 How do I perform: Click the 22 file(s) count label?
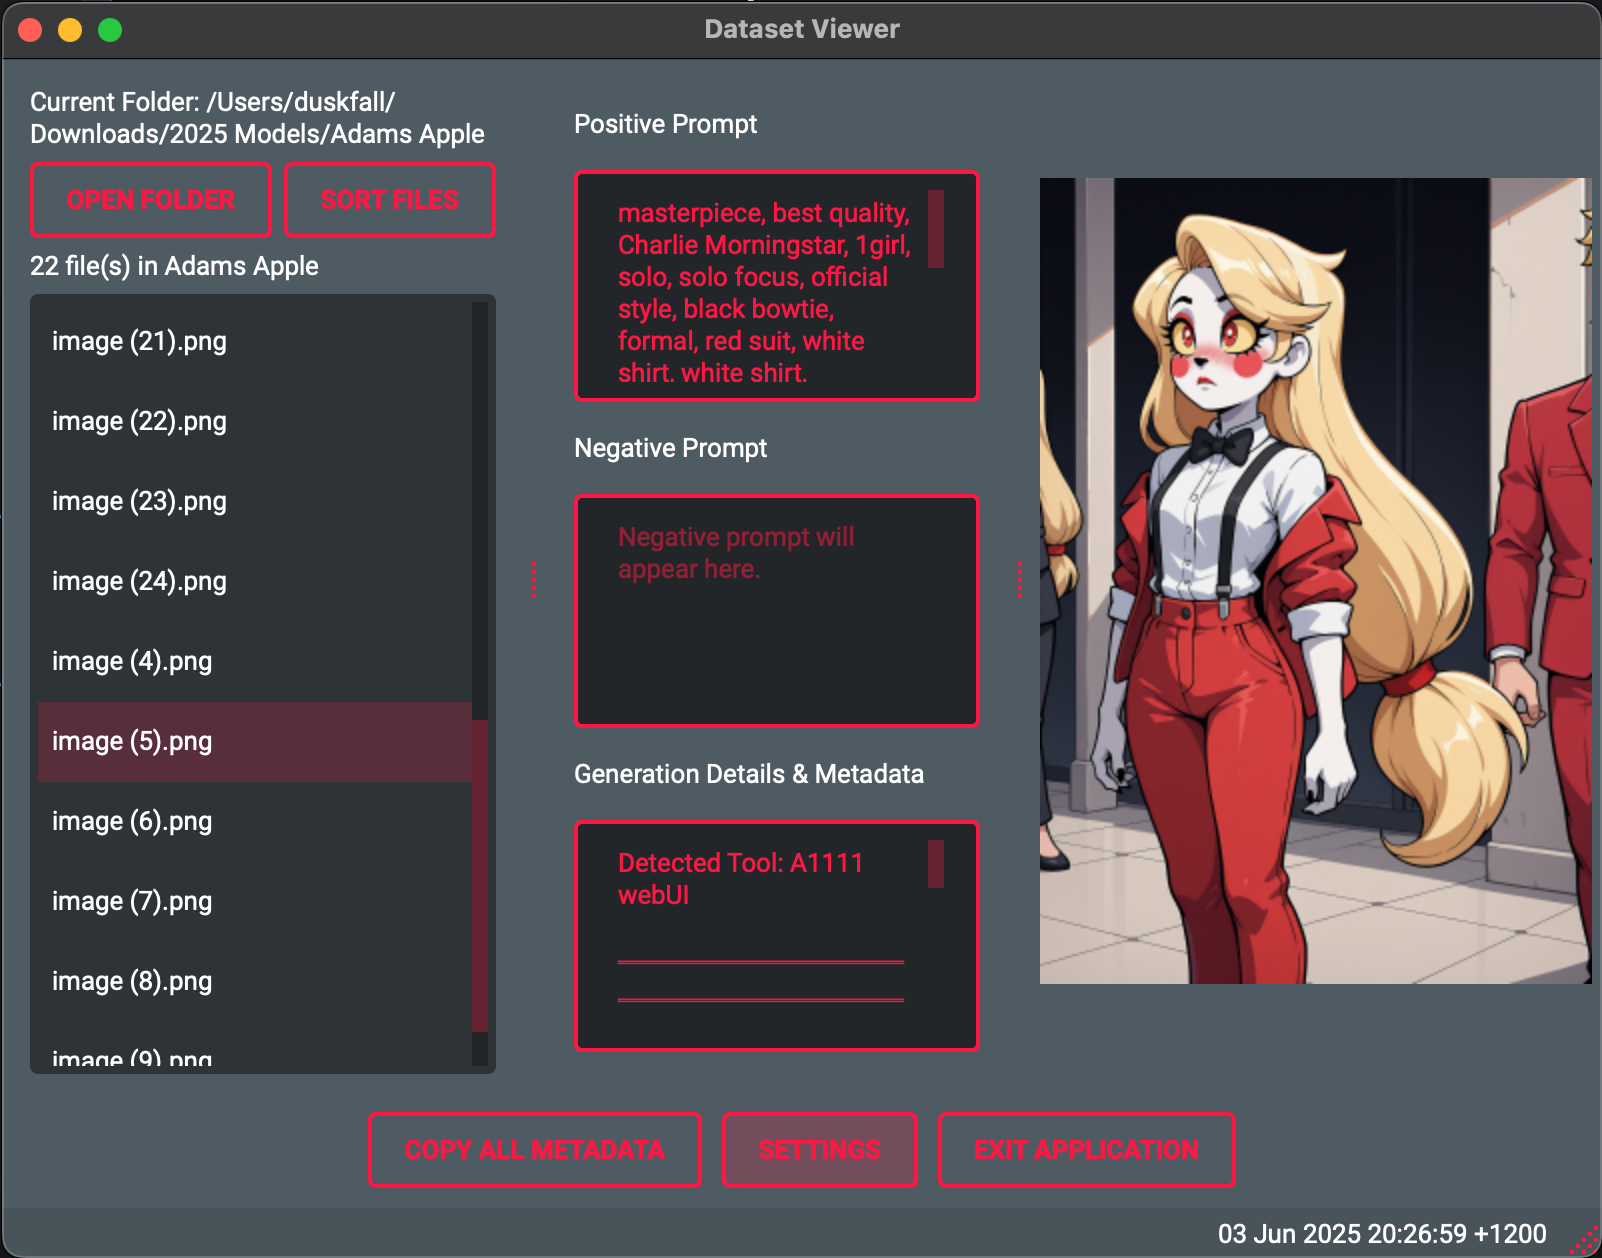[174, 266]
